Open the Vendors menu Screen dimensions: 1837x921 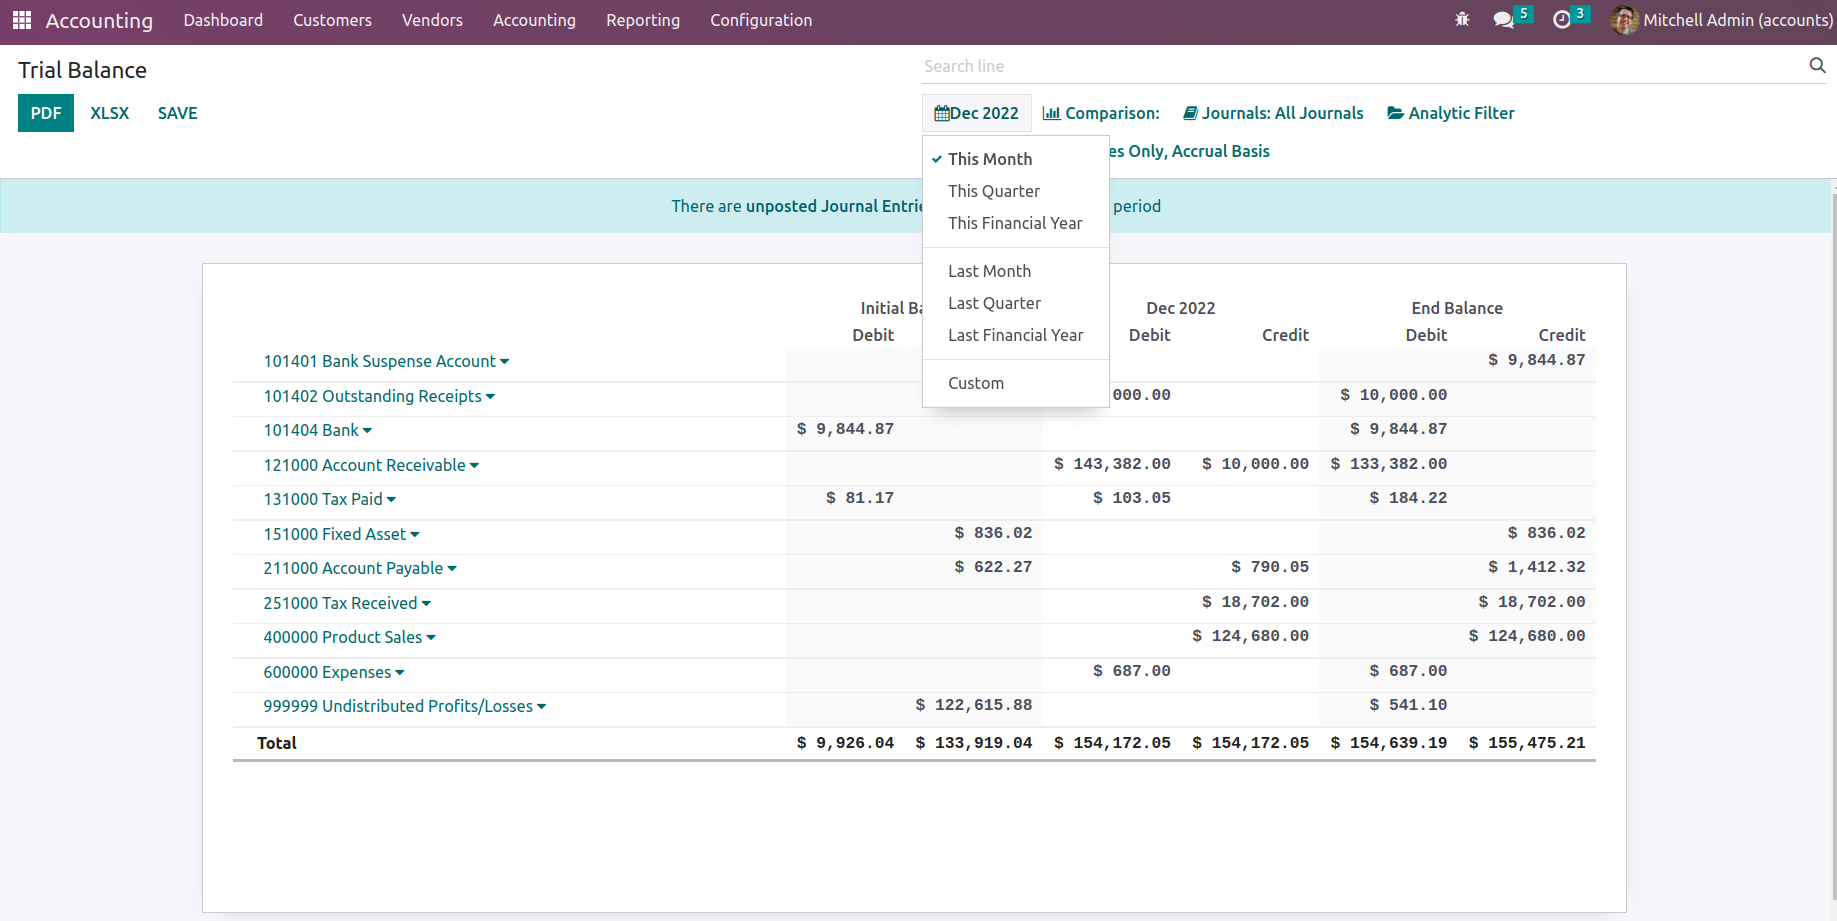click(432, 20)
